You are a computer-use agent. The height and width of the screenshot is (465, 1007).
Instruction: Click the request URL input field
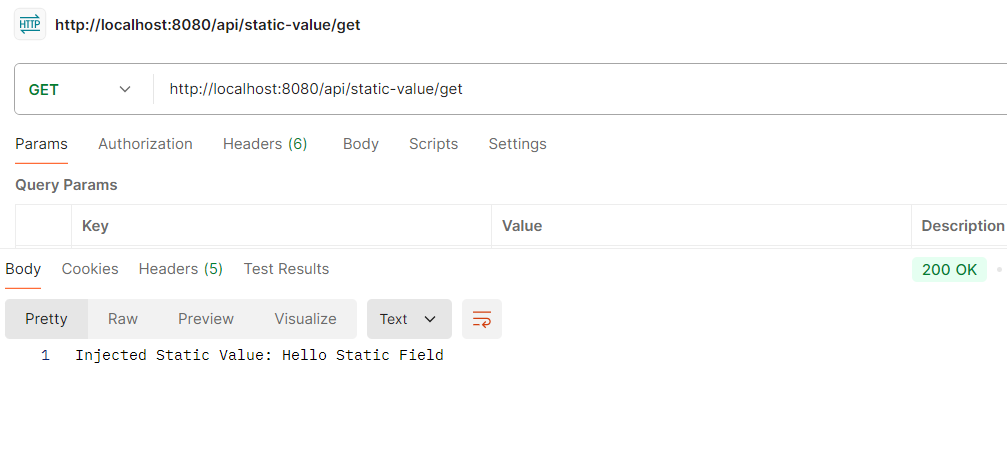tap(580, 89)
